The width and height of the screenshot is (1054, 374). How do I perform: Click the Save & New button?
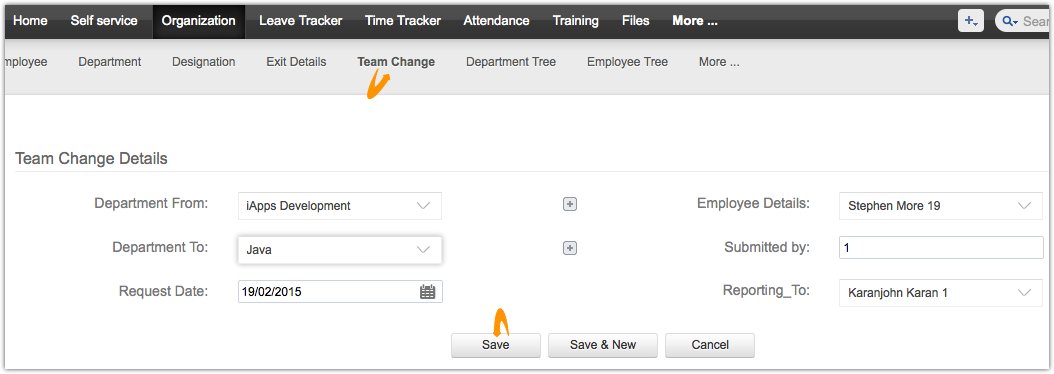coord(603,345)
